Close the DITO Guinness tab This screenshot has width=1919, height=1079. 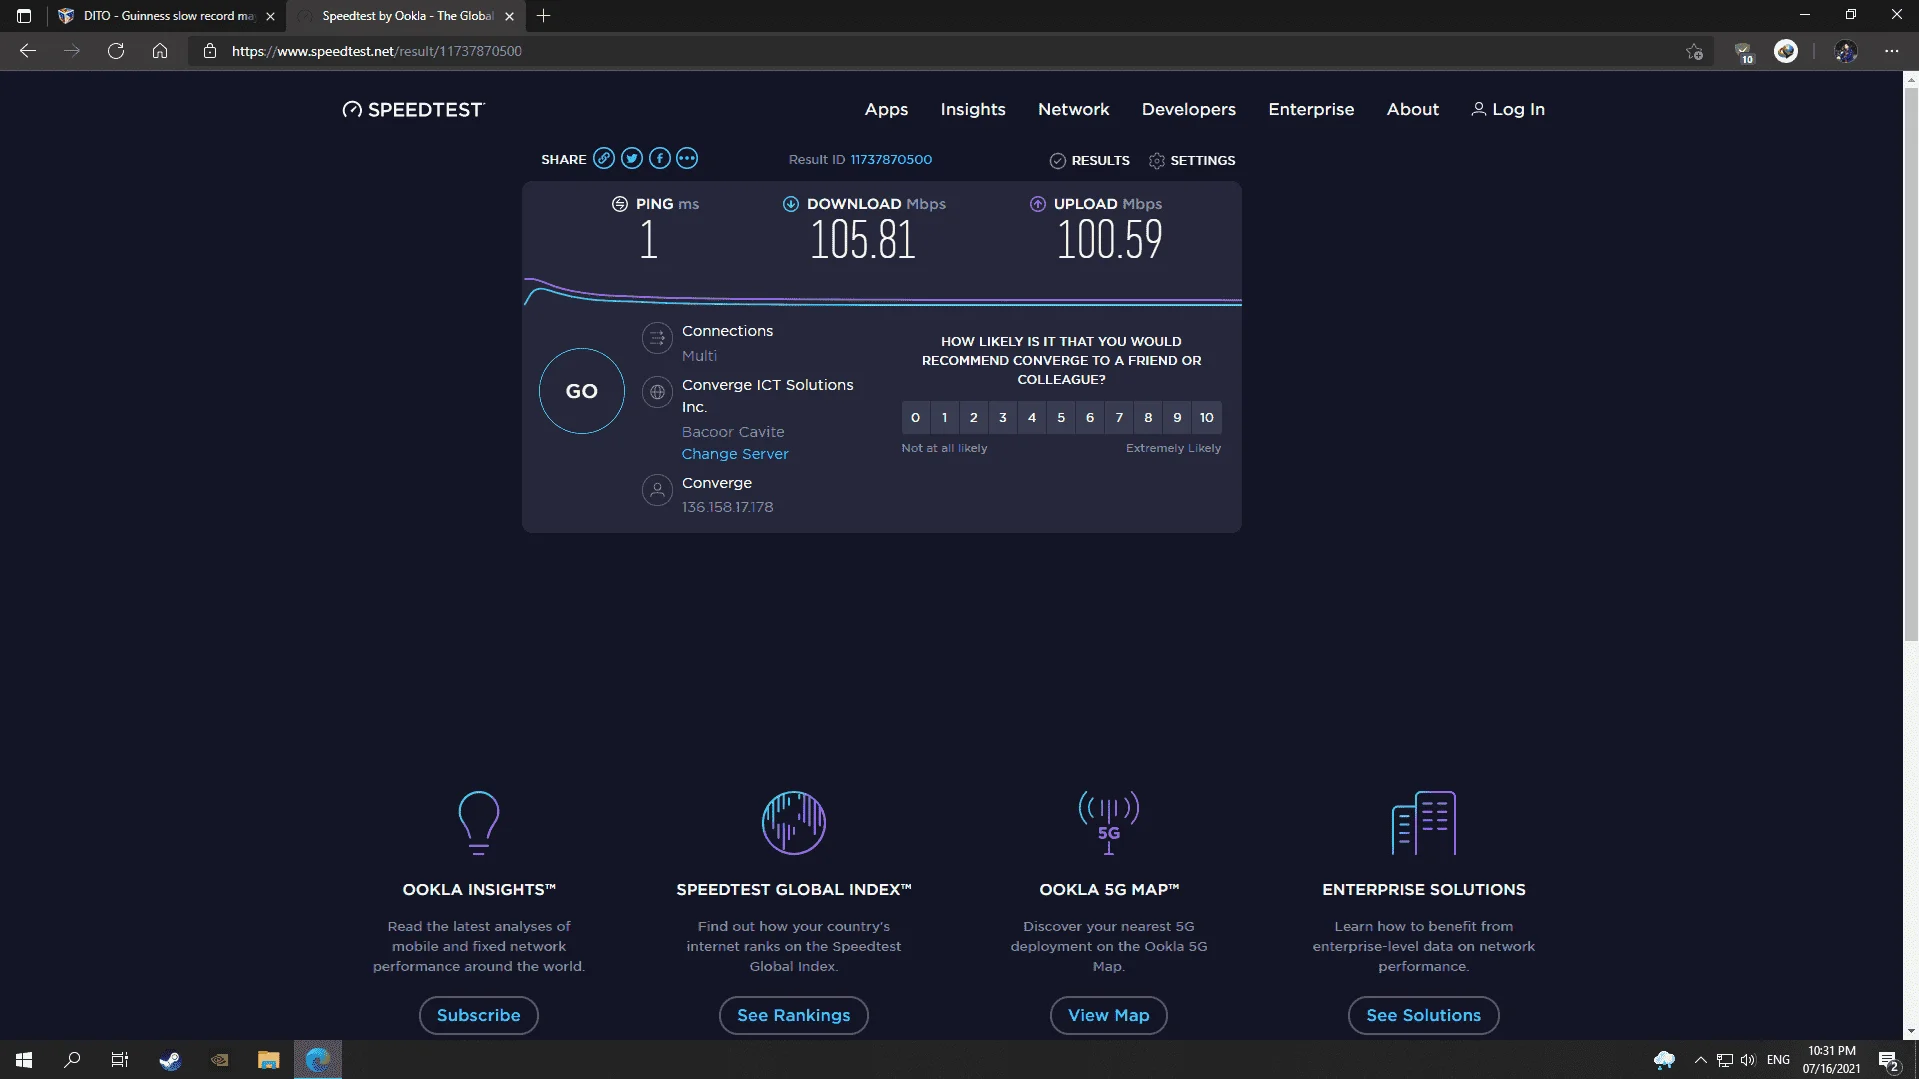tap(270, 16)
